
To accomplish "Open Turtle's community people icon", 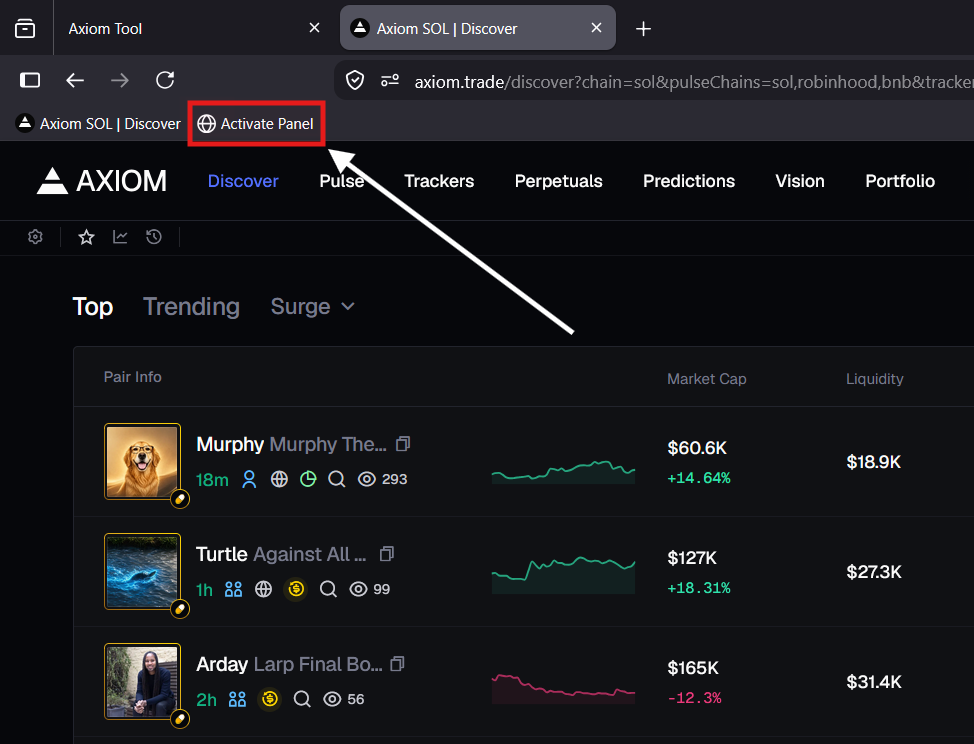I will tap(234, 589).
